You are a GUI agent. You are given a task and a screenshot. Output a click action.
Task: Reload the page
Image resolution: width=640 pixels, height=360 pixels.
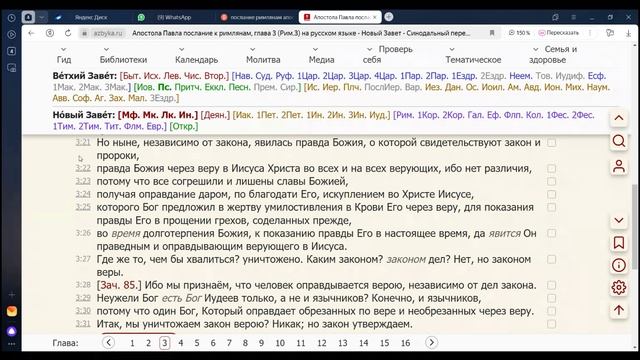68,33
